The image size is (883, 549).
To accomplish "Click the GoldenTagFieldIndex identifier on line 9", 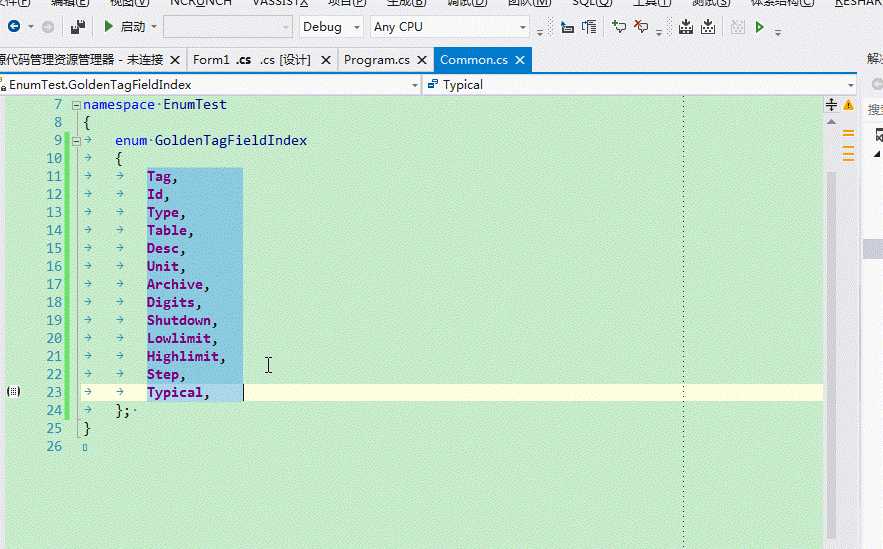I will pyautogui.click(x=231, y=141).
